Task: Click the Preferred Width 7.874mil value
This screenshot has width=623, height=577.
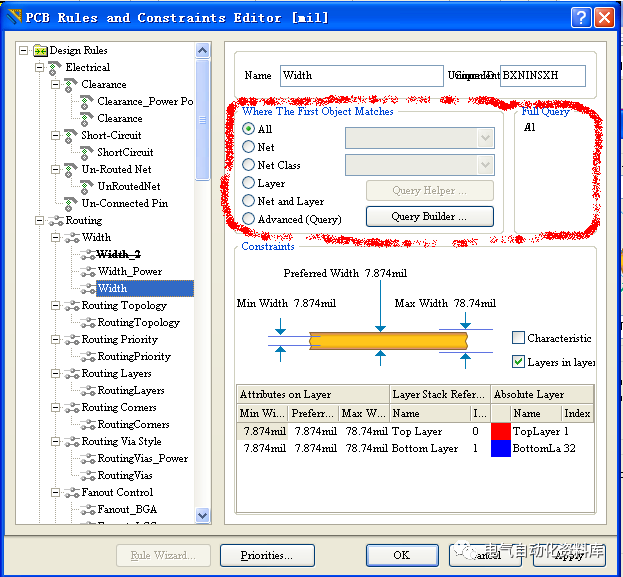Action: point(385,273)
